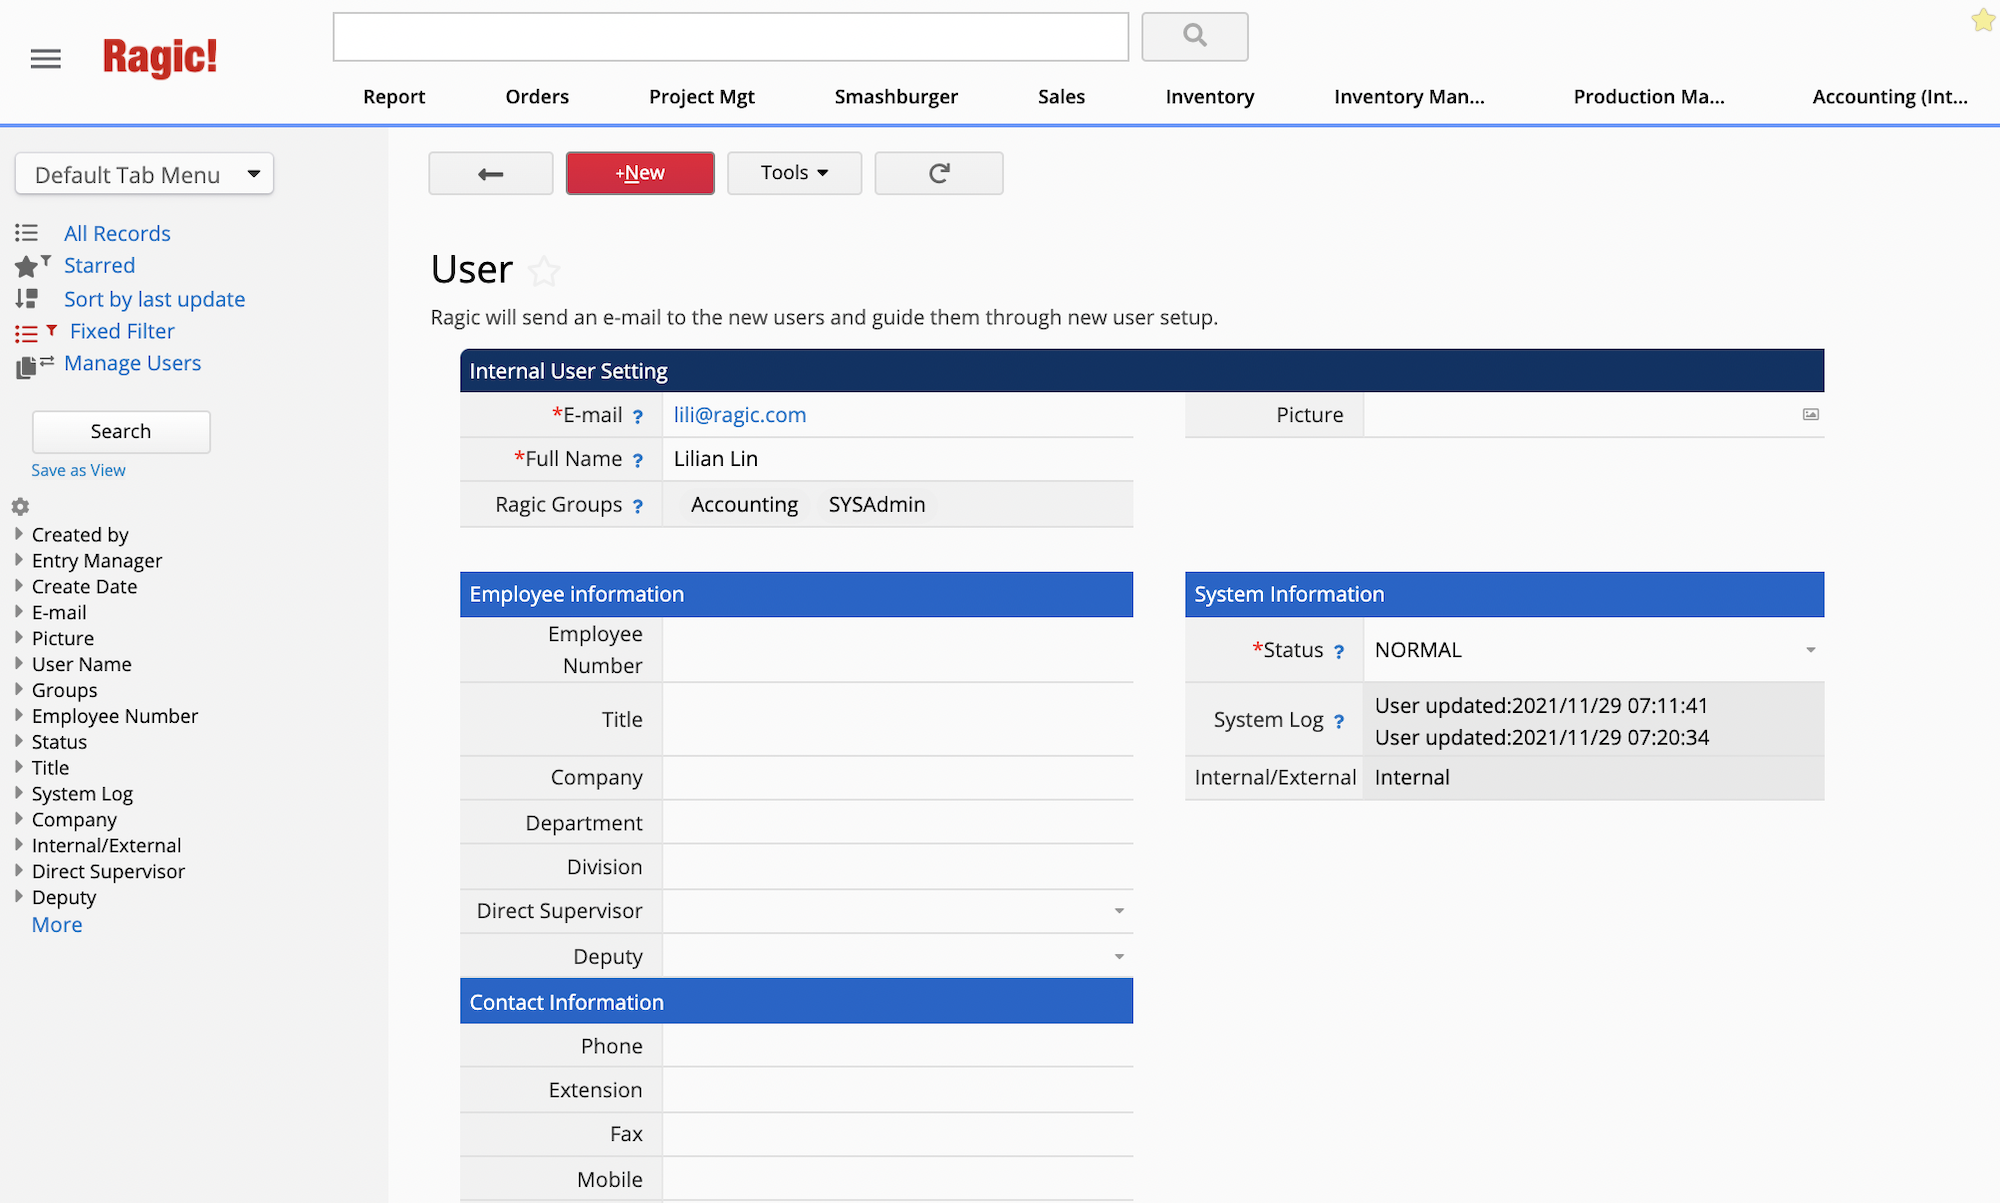
Task: Expand the Status filter
Action: (18, 742)
